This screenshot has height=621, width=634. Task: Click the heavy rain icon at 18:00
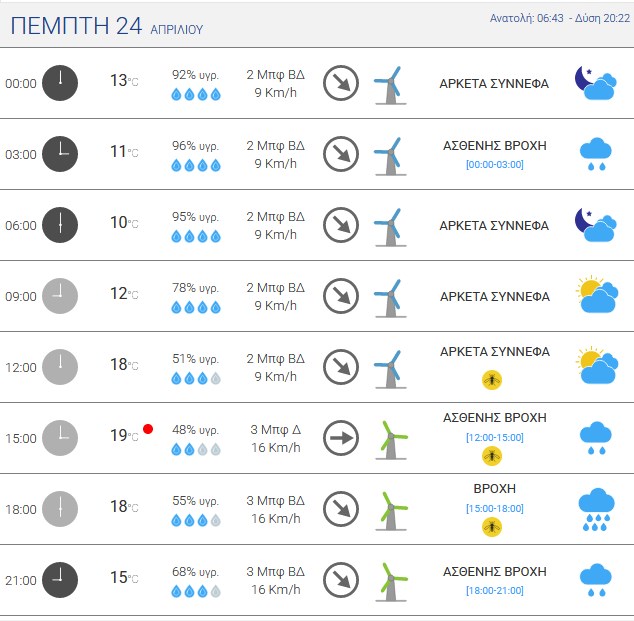(x=596, y=509)
